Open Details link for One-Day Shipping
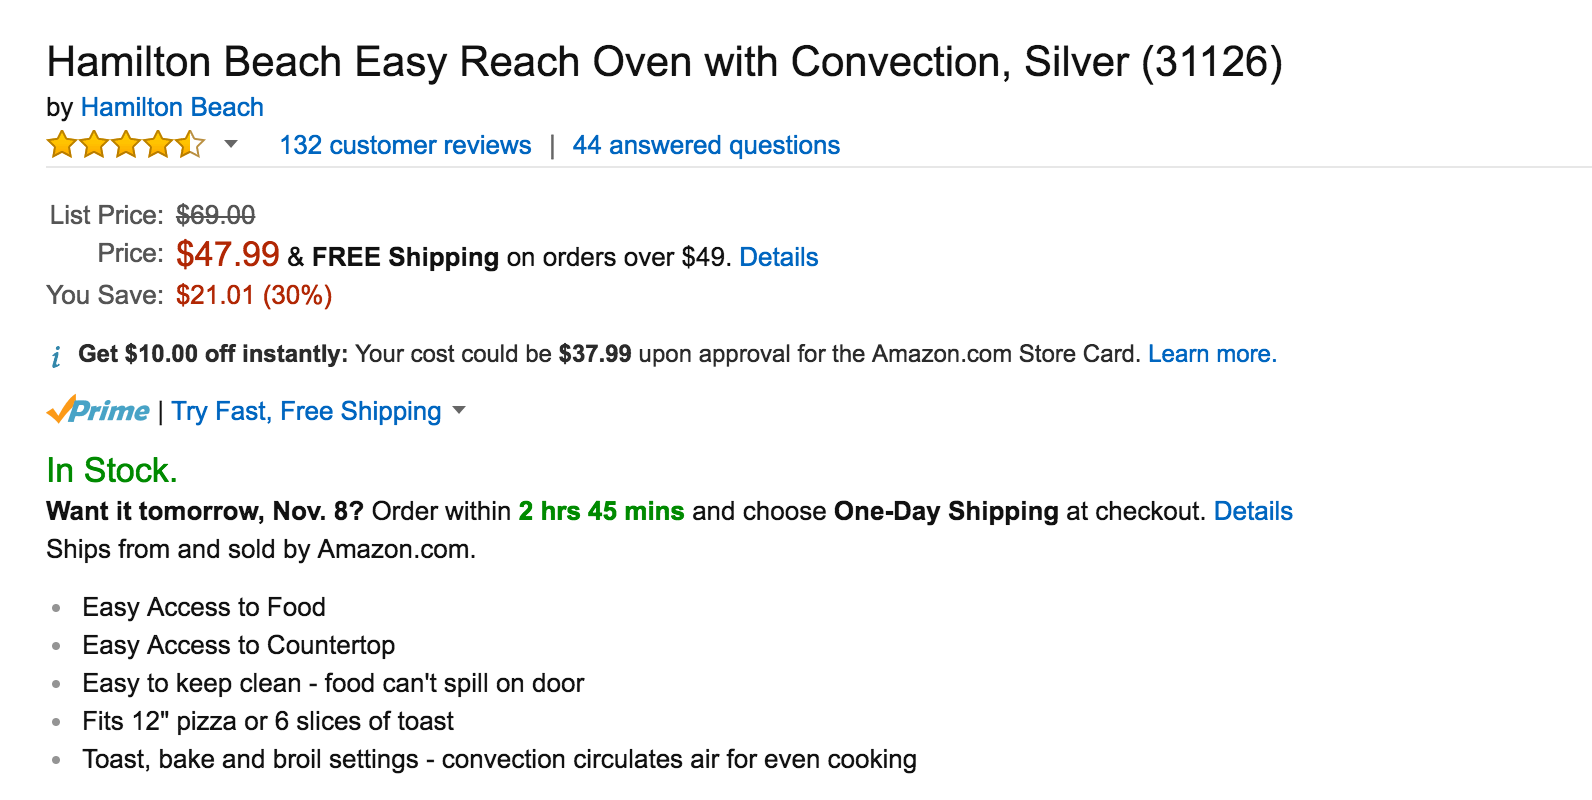 1253,511
